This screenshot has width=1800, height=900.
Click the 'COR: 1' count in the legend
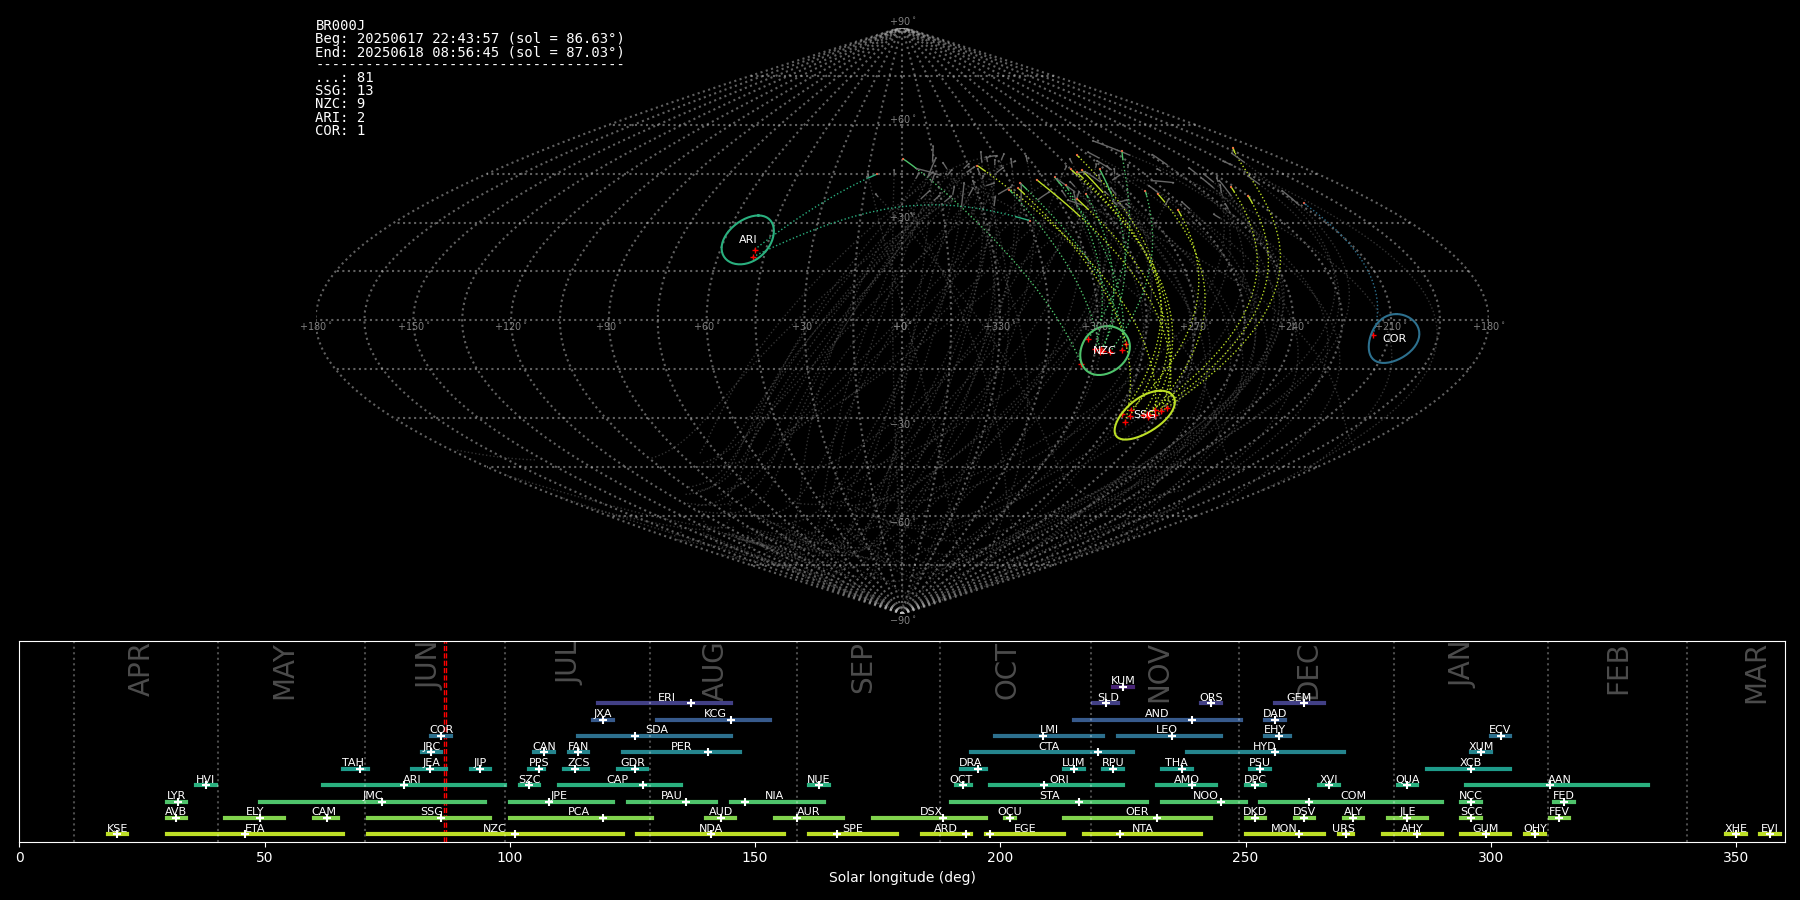[340, 131]
